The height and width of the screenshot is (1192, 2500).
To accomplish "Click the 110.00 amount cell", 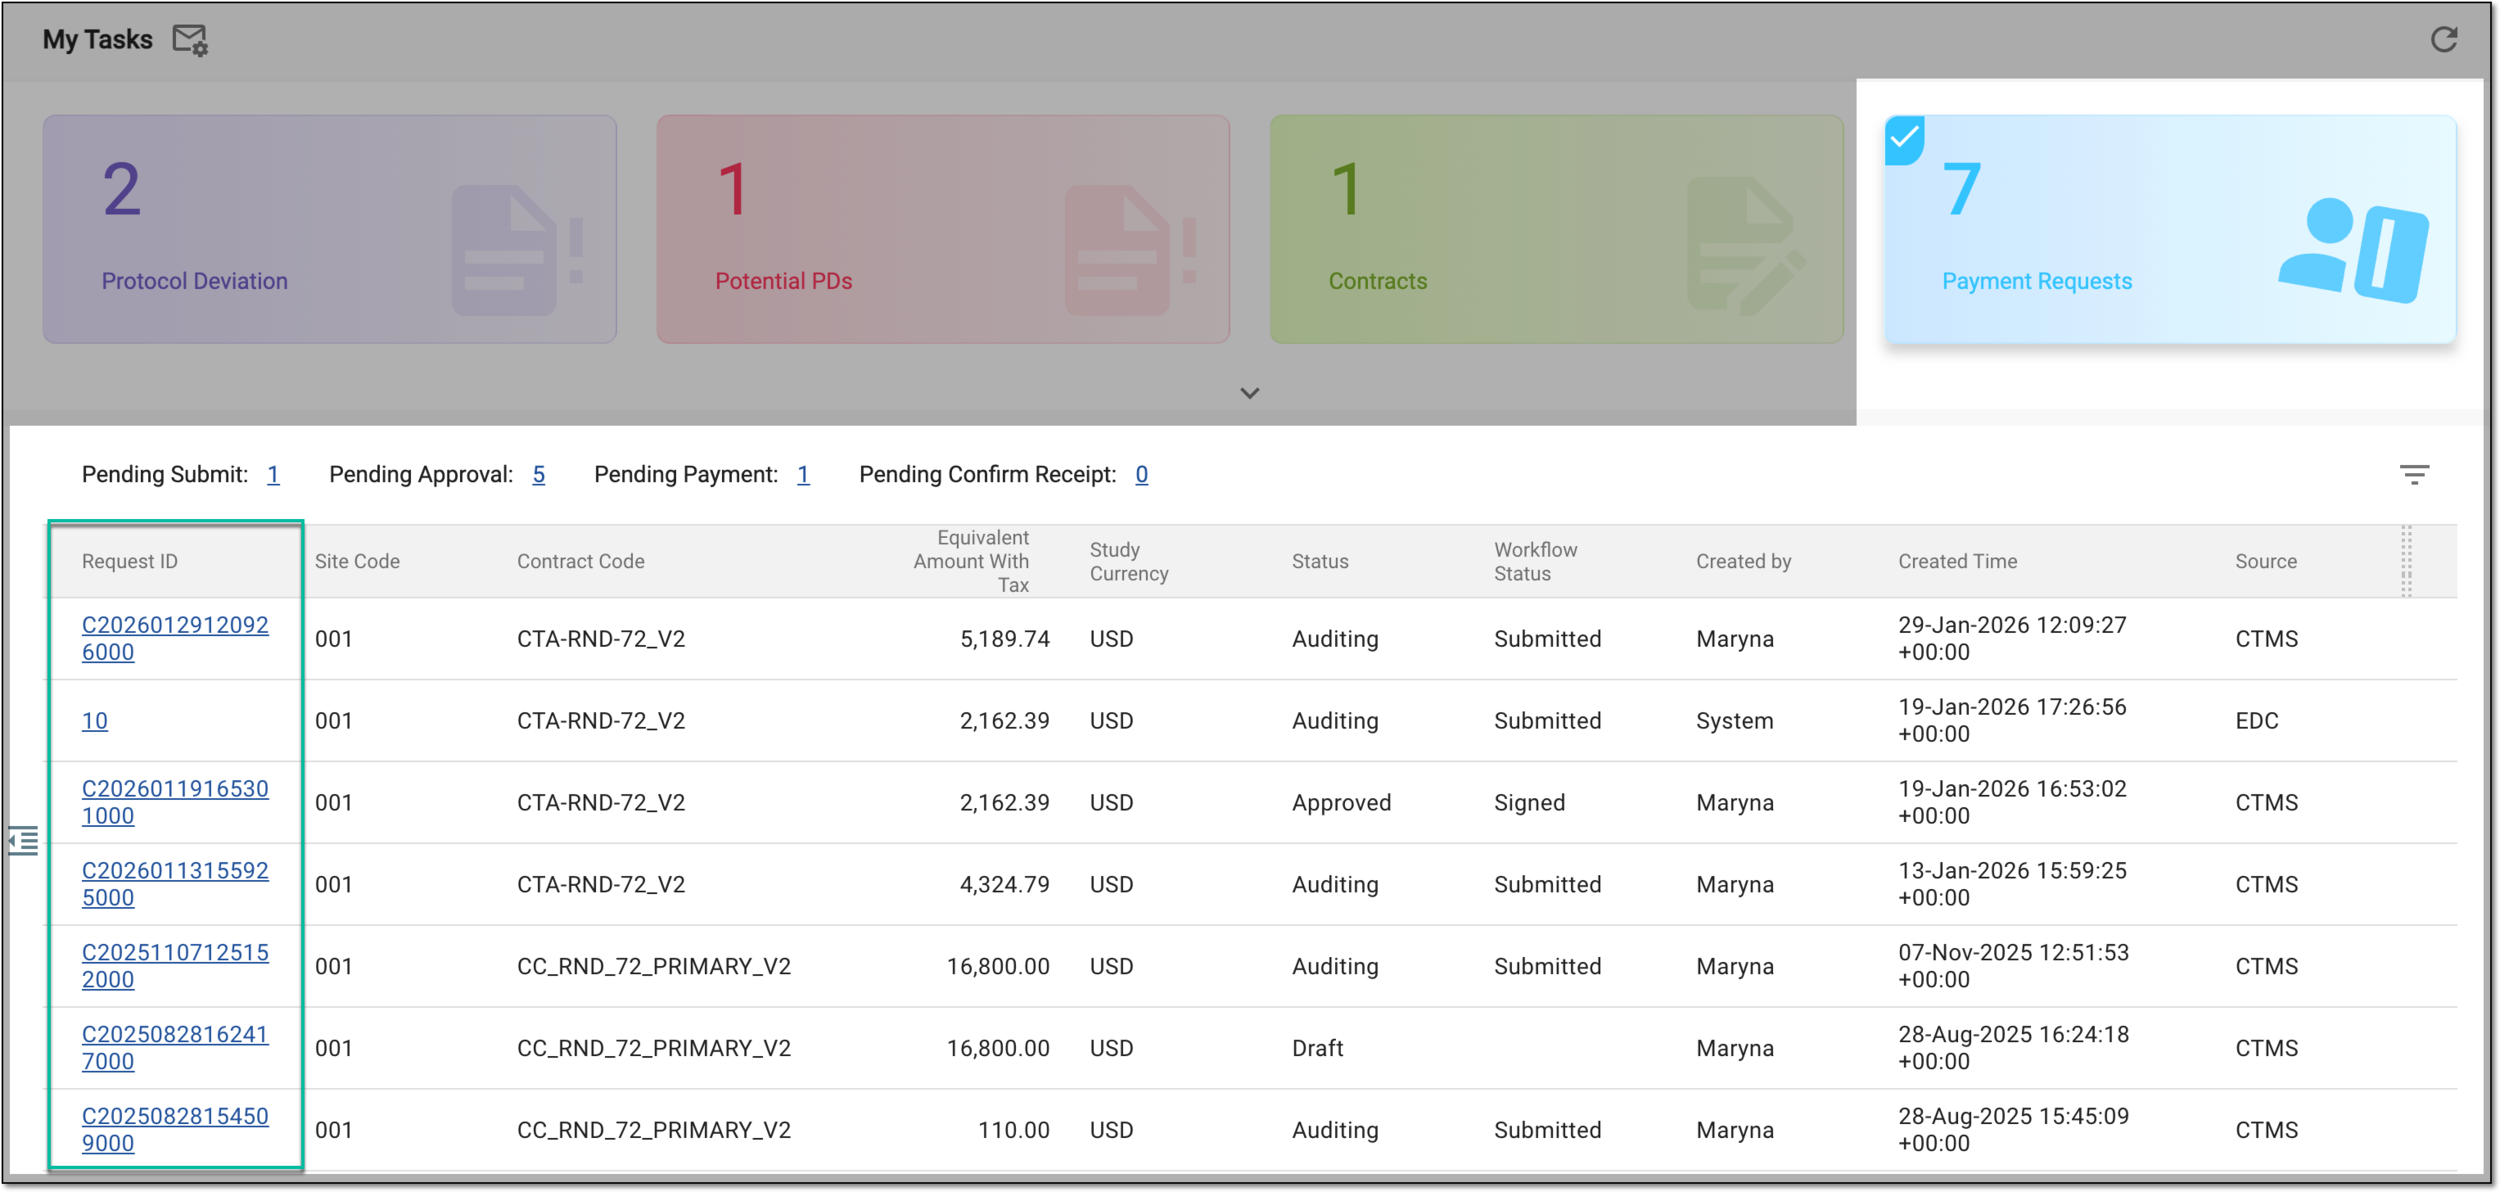I will pos(1014,1131).
